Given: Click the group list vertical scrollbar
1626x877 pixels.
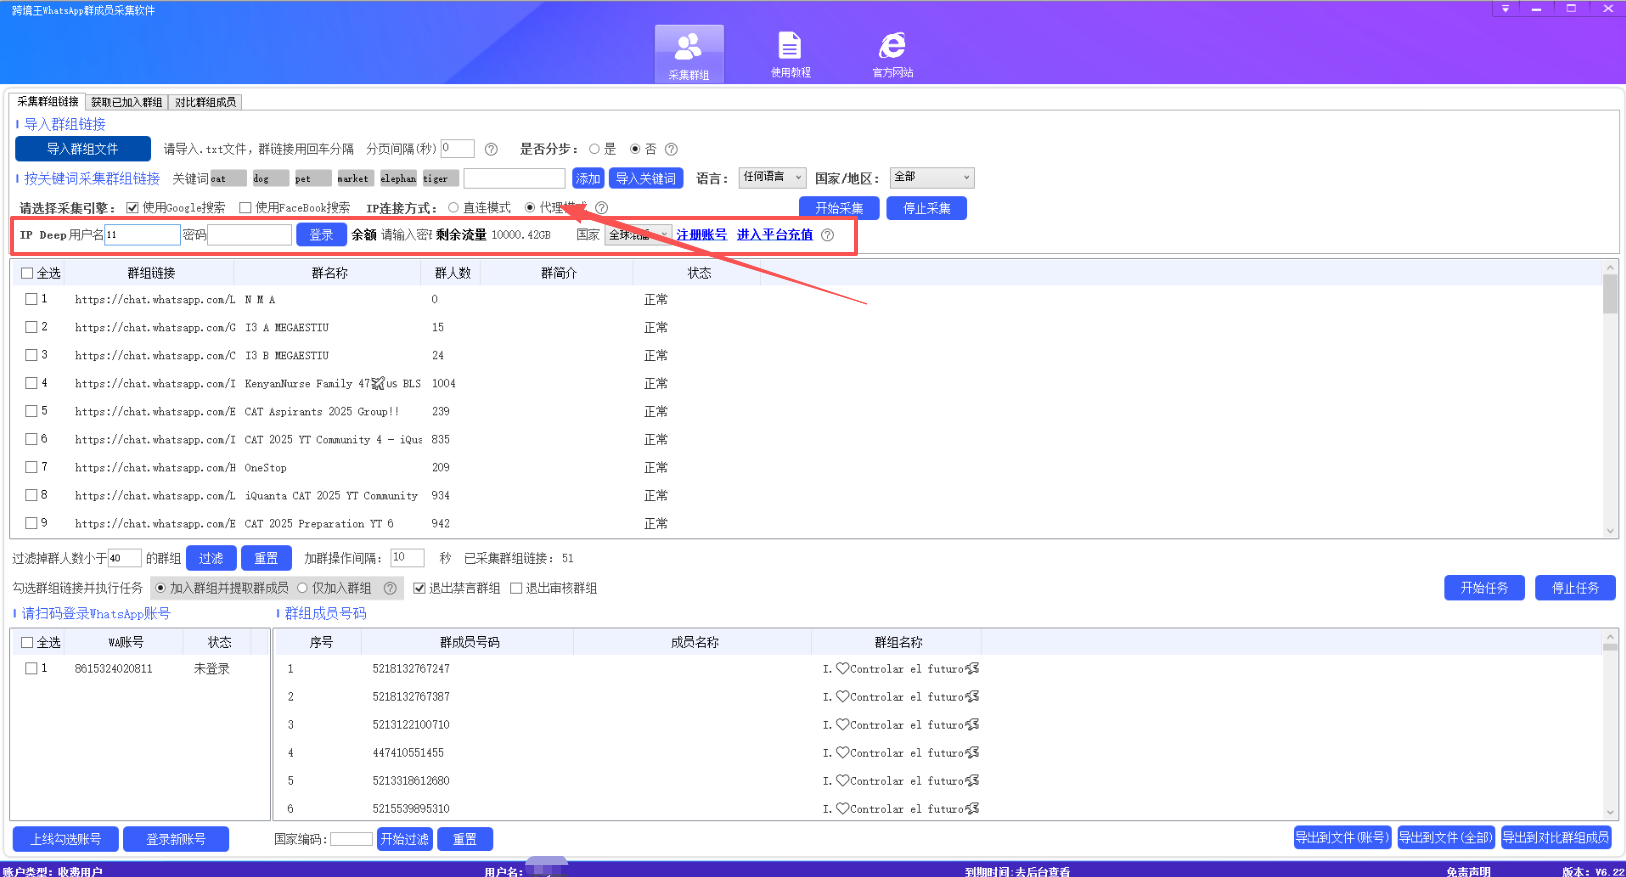Looking at the screenshot, I should pos(1610,400).
